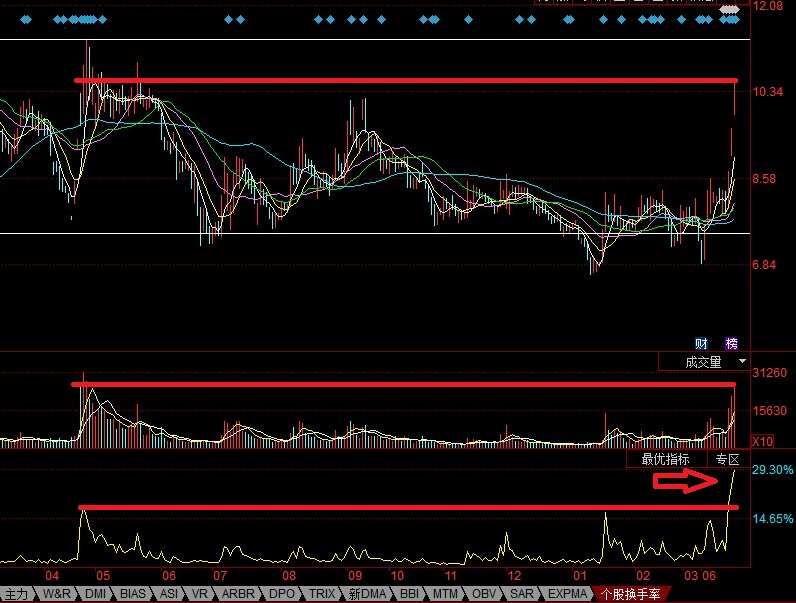Viewport: 796px width, 603px height.
Task: Select the 新DMA indicator tab
Action: 367,594
